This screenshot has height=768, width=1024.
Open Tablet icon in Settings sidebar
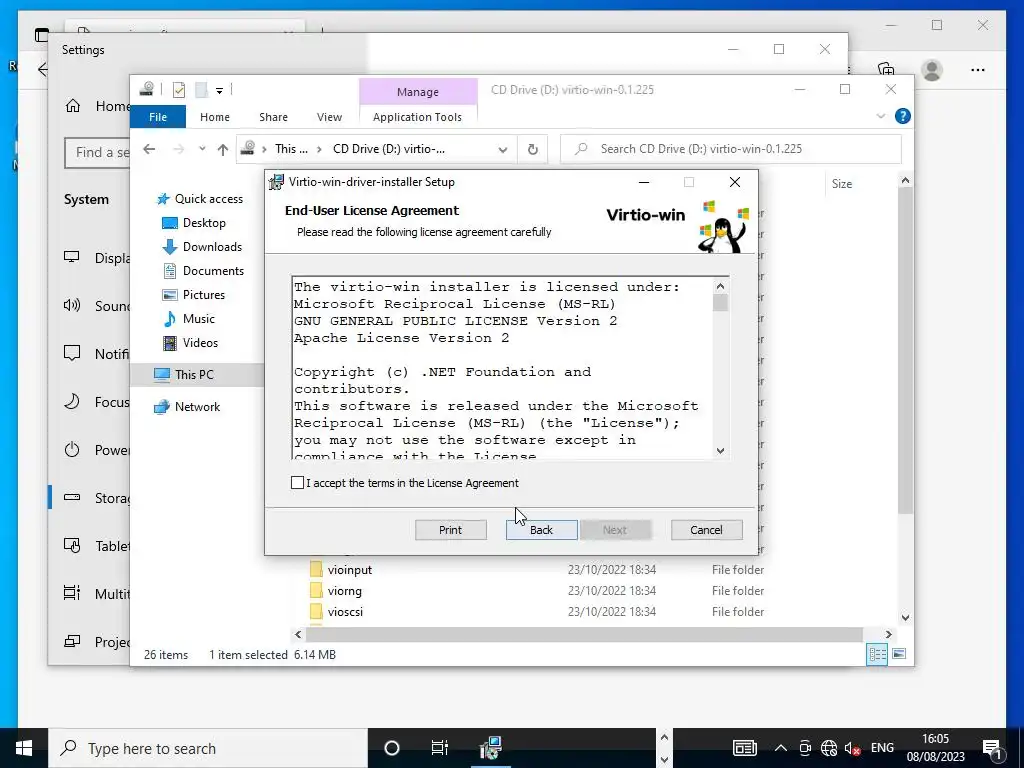click(72, 545)
